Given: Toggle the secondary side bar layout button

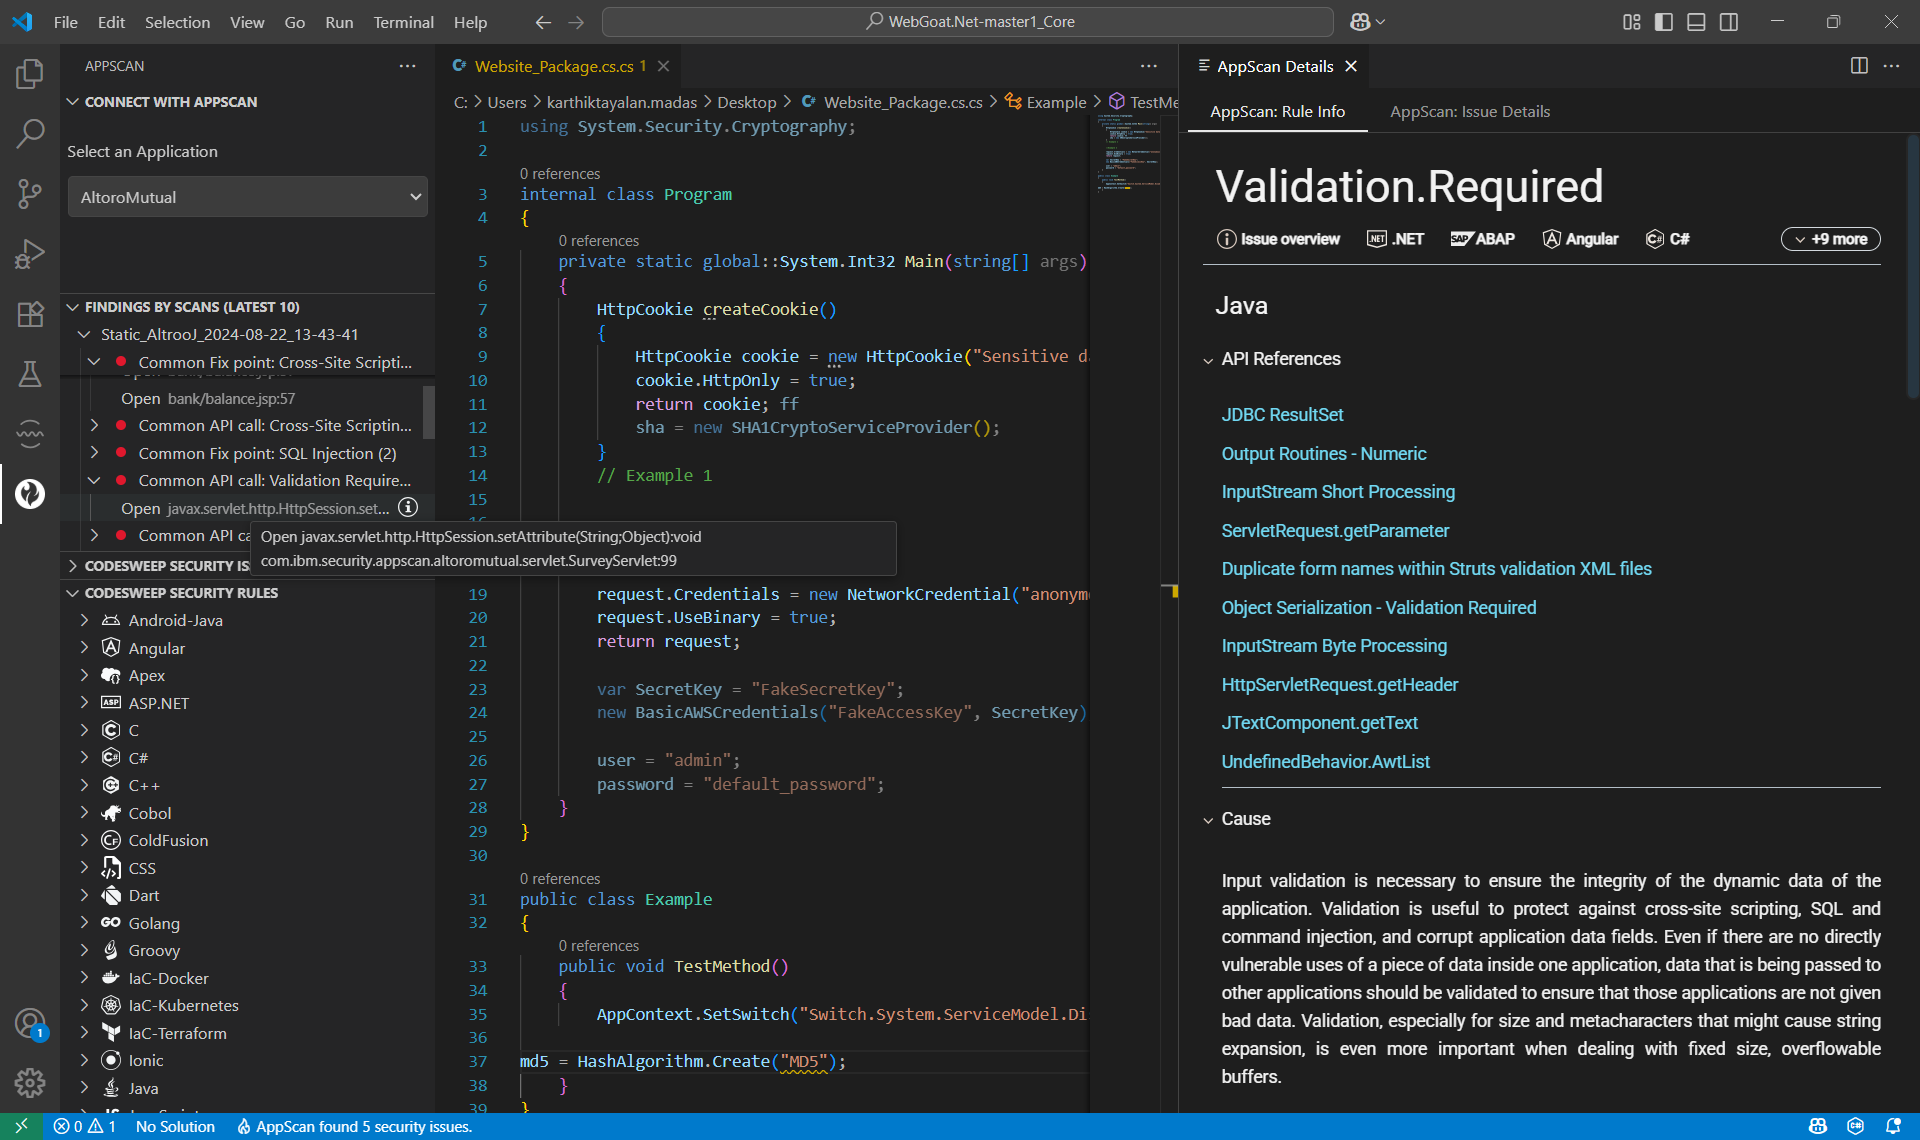Looking at the screenshot, I should pyautogui.click(x=1729, y=22).
